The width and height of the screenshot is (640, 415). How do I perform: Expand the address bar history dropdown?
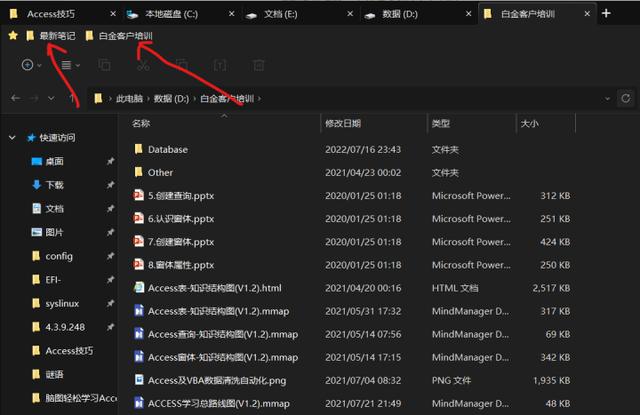(x=607, y=99)
